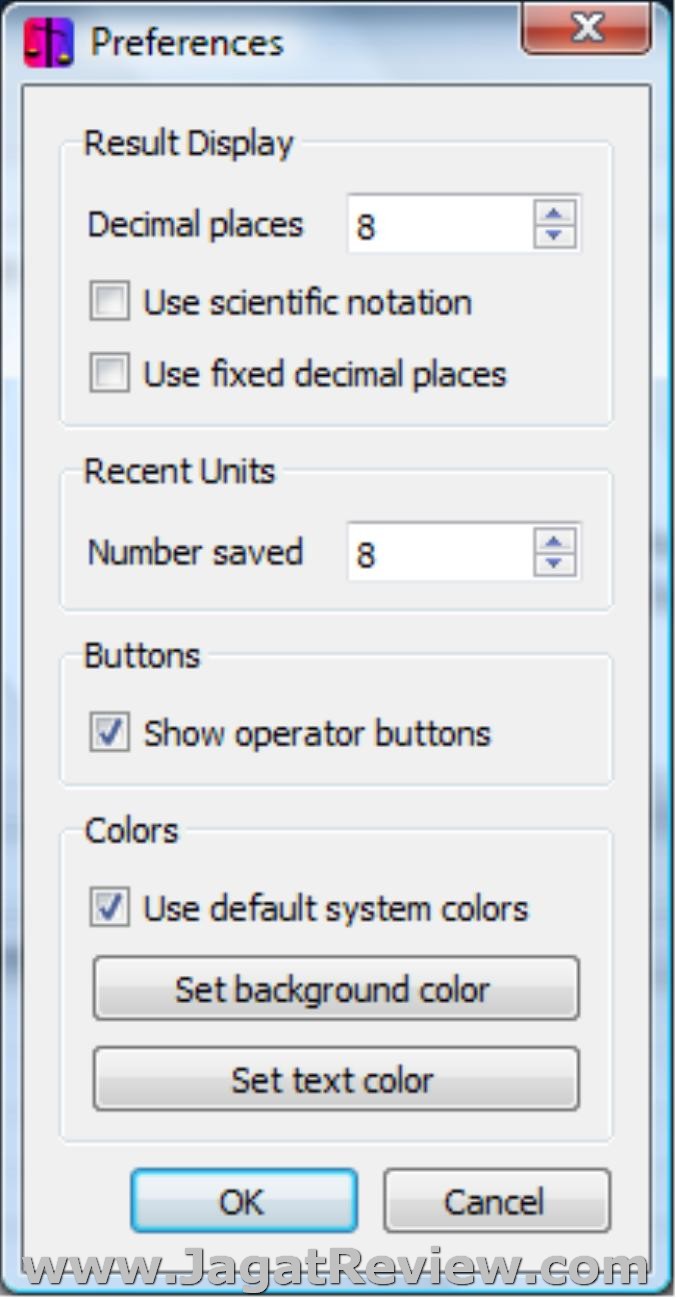Click the Number saved input field
Viewport: 676px width, 1298px height.
440,553
